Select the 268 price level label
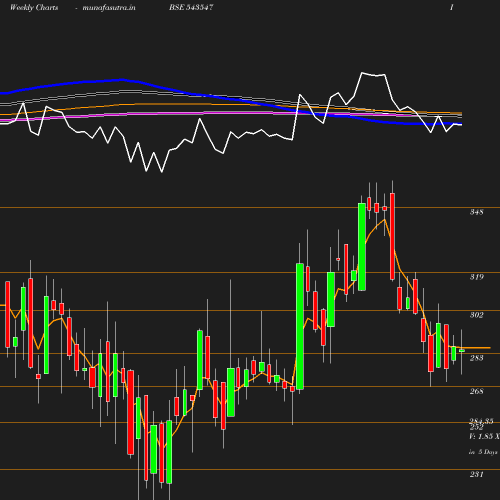 tap(476, 391)
